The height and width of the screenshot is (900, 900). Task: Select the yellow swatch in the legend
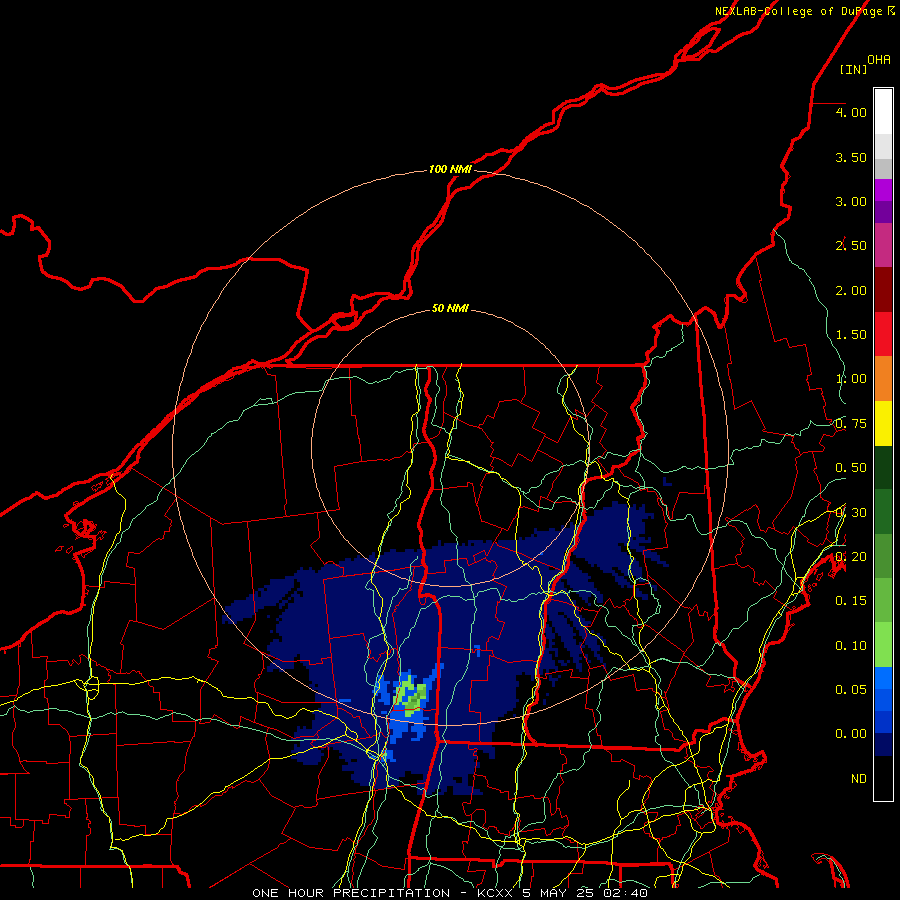(883, 423)
